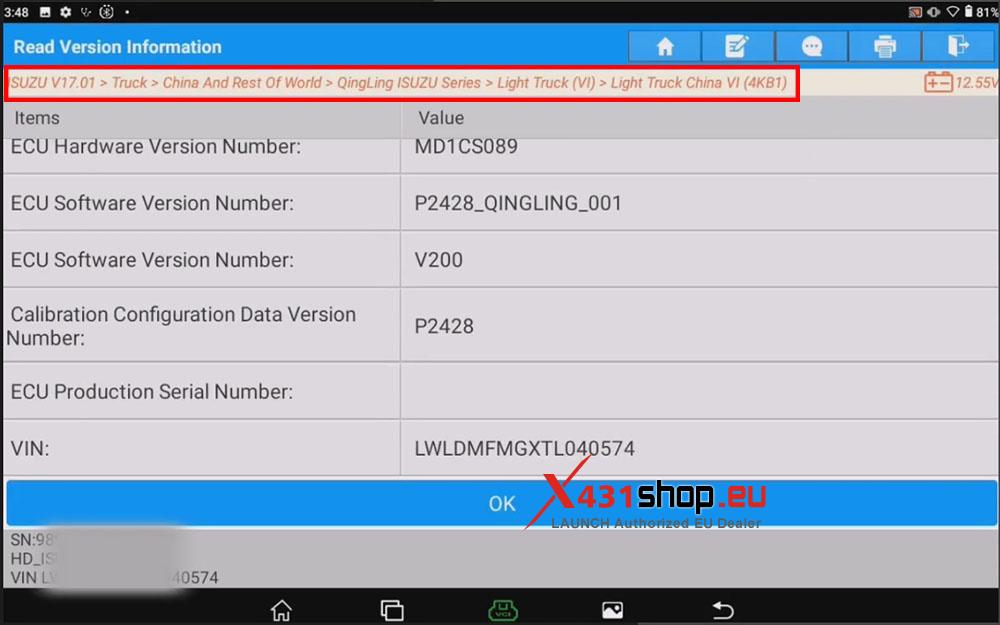The image size is (1000, 625).
Task: Tap the battery voltage 12.55V indicator
Action: 962,82
